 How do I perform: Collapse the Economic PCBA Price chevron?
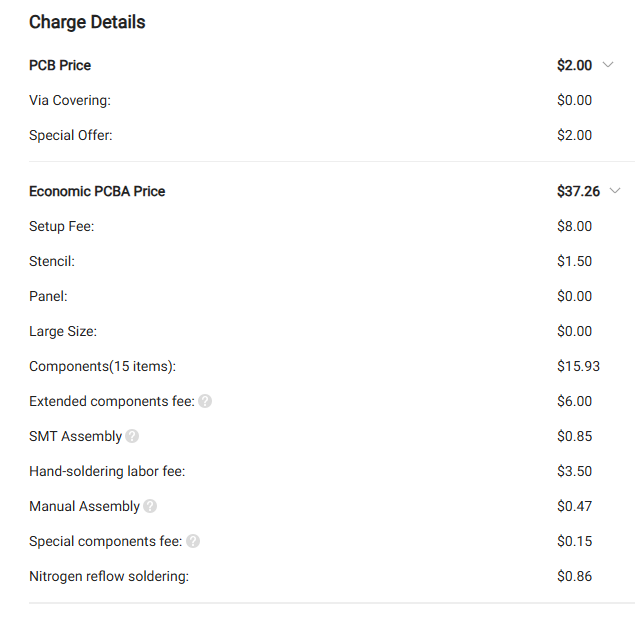coord(615,191)
